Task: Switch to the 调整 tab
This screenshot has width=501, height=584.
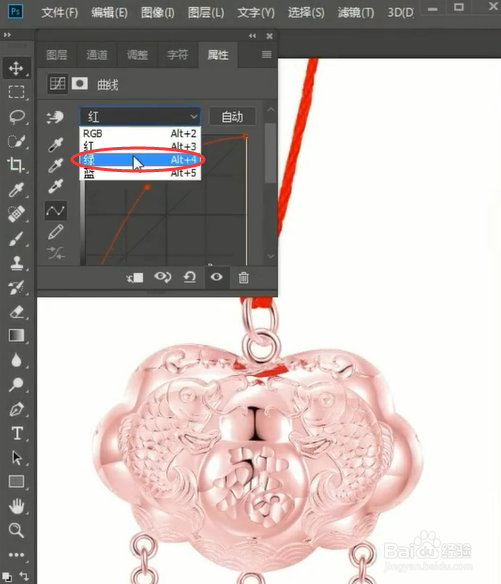Action: click(x=137, y=55)
